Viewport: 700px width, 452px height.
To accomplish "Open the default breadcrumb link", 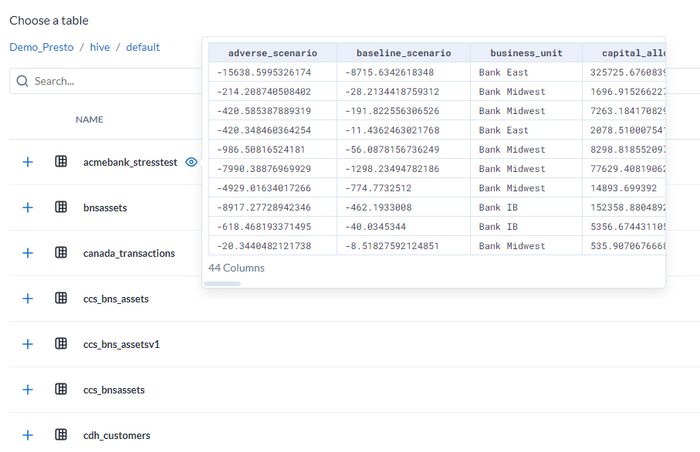I will 143,47.
